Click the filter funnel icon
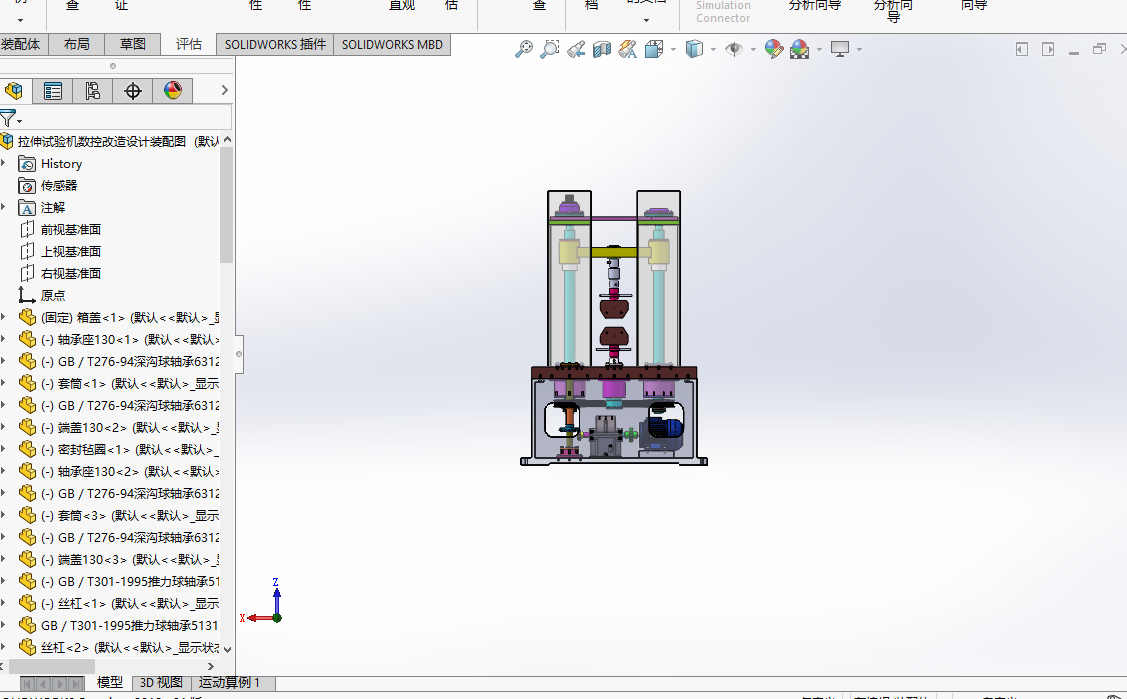 click(8, 119)
